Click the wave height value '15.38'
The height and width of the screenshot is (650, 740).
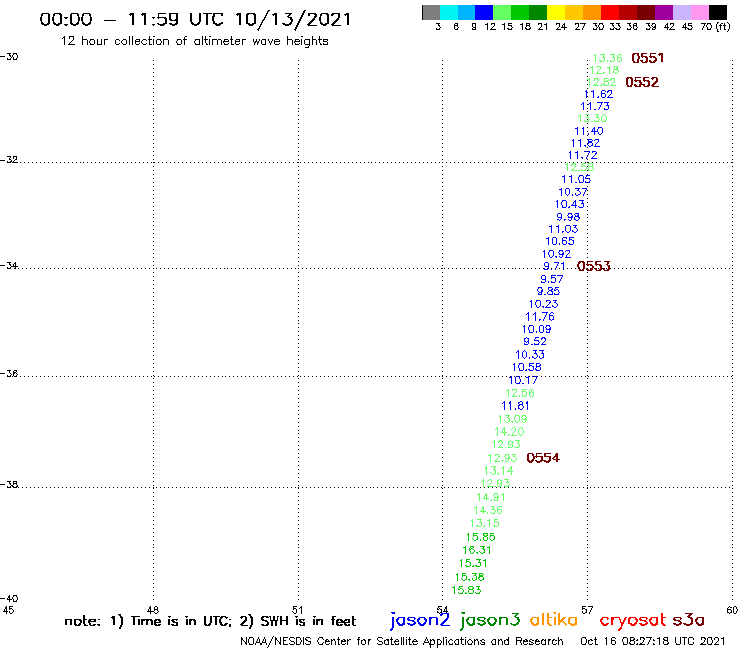pyautogui.click(x=470, y=577)
